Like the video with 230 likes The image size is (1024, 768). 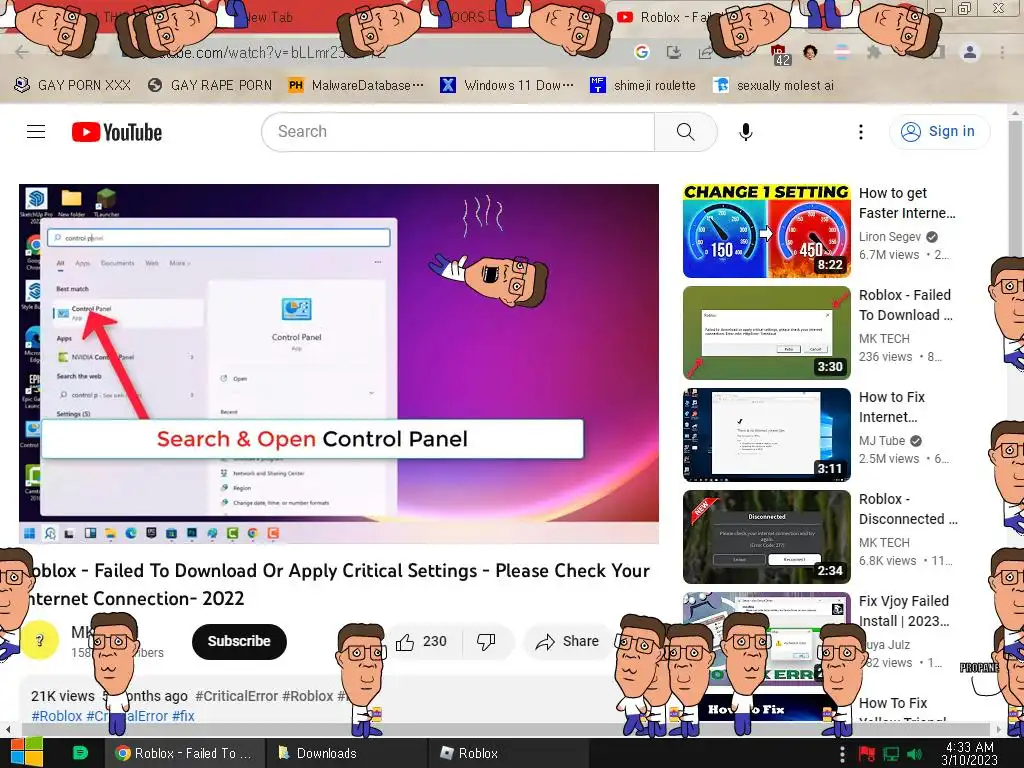tap(421, 641)
